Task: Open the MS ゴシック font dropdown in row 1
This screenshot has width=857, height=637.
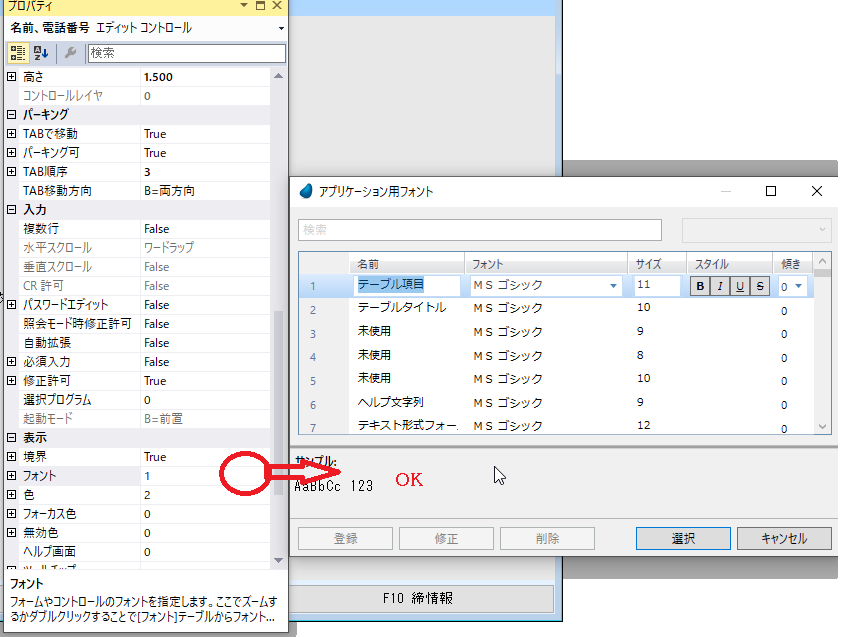Action: click(614, 286)
